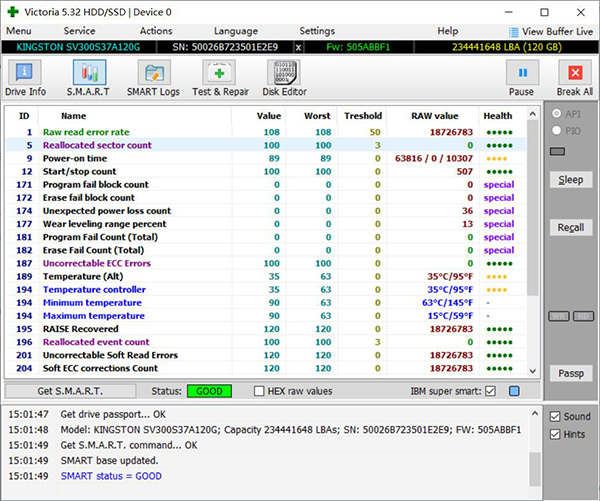The image size is (600, 501).
Task: Select the PIO radio button
Action: click(557, 130)
